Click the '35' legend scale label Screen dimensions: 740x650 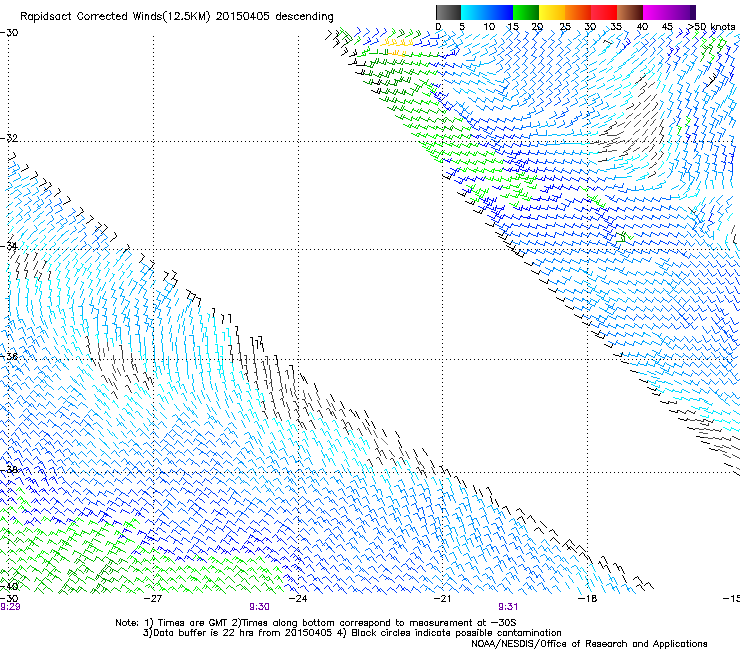616,27
